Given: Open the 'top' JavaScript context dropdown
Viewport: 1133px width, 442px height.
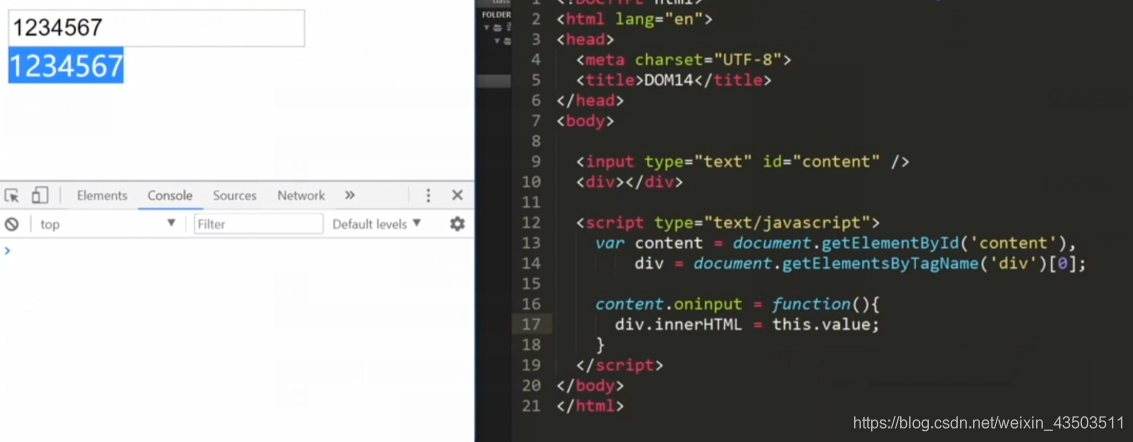Looking at the screenshot, I should point(107,224).
